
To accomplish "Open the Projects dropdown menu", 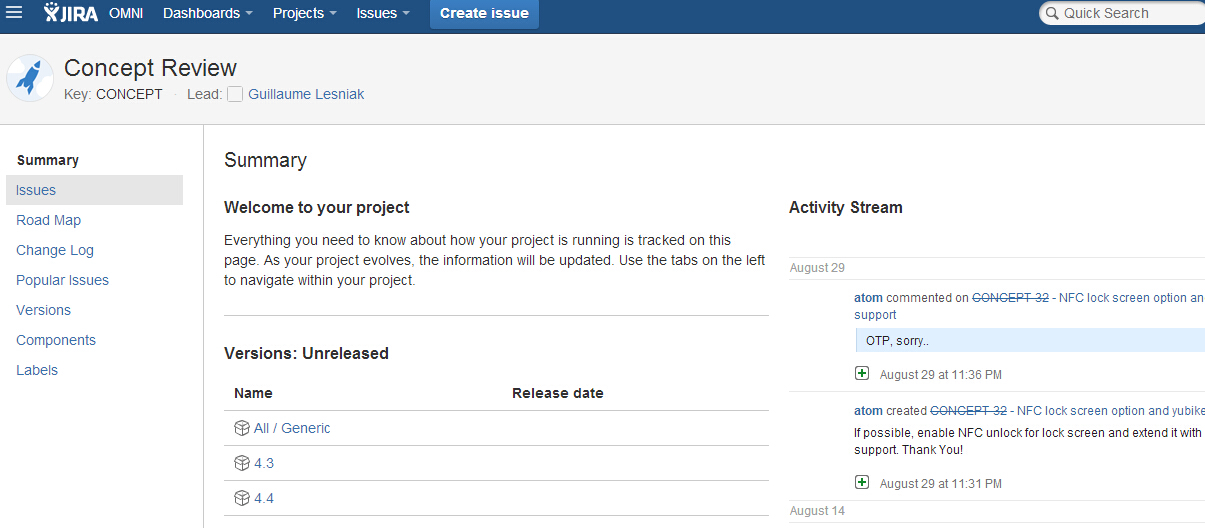I will pyautogui.click(x=305, y=13).
